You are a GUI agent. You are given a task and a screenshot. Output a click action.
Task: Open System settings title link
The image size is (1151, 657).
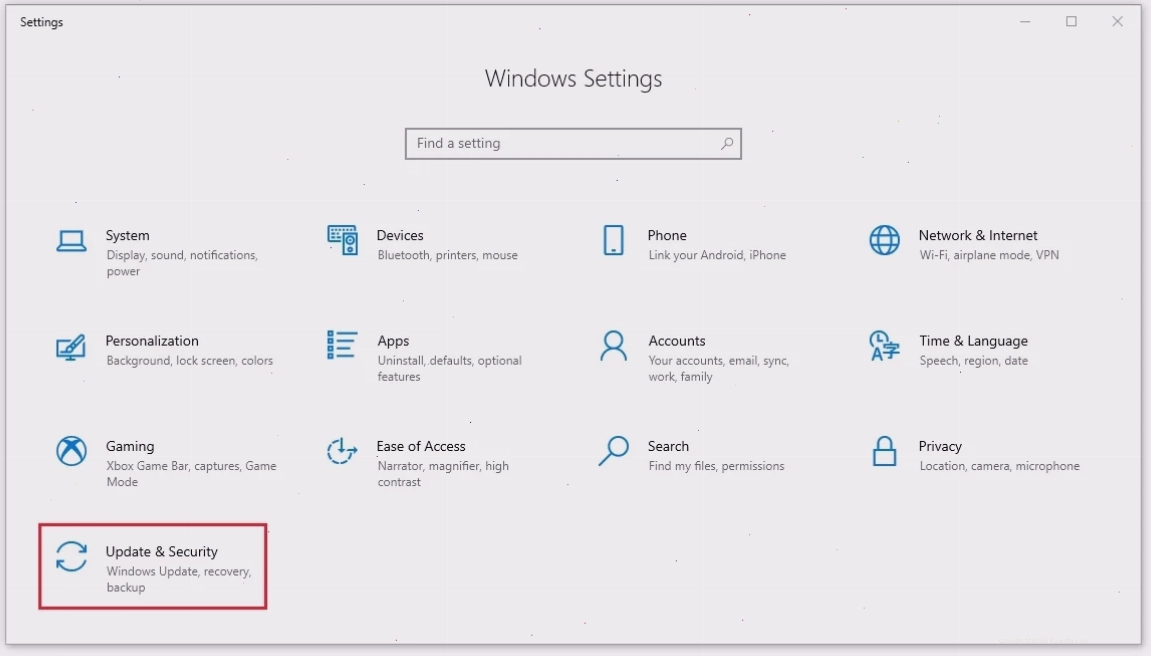tap(128, 236)
